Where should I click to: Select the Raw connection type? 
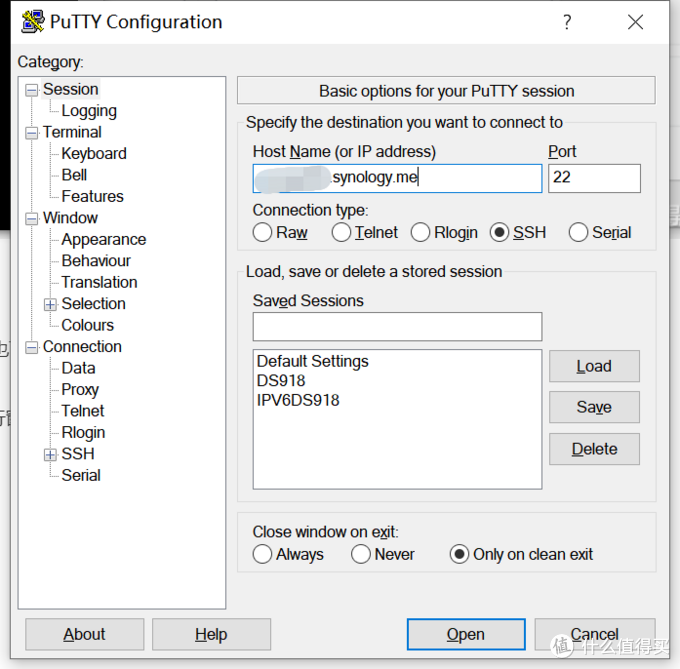tap(262, 232)
